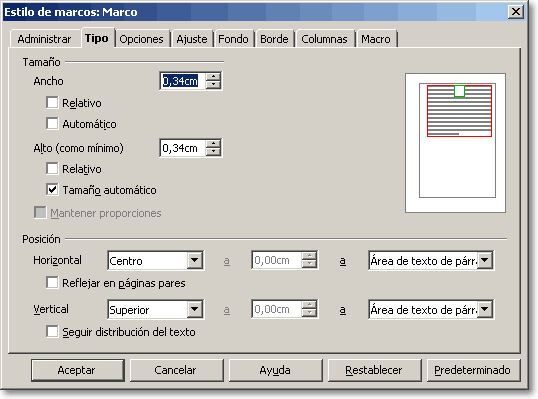Click the Cancelar button
Image resolution: width=538 pixels, height=399 pixels.
coord(176,370)
